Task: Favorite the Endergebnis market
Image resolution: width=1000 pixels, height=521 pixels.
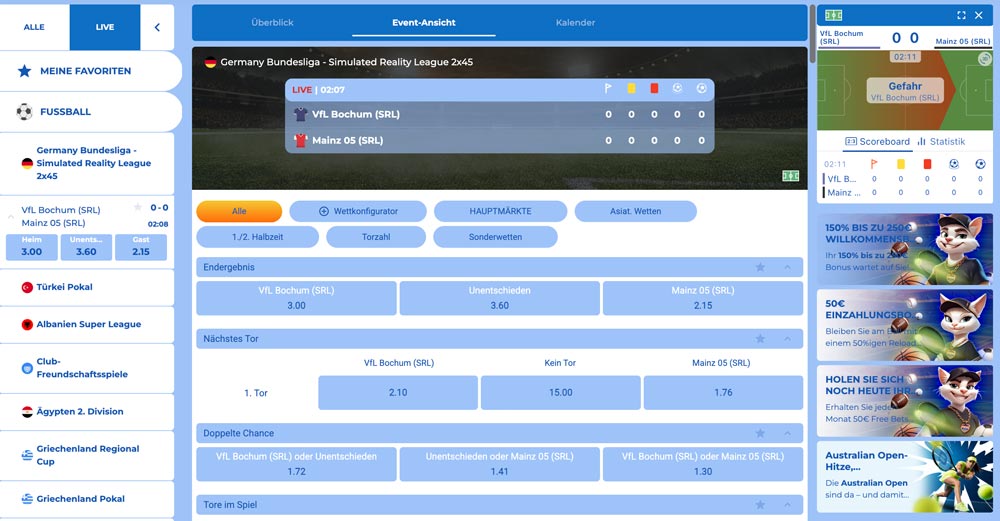Action: tap(760, 267)
